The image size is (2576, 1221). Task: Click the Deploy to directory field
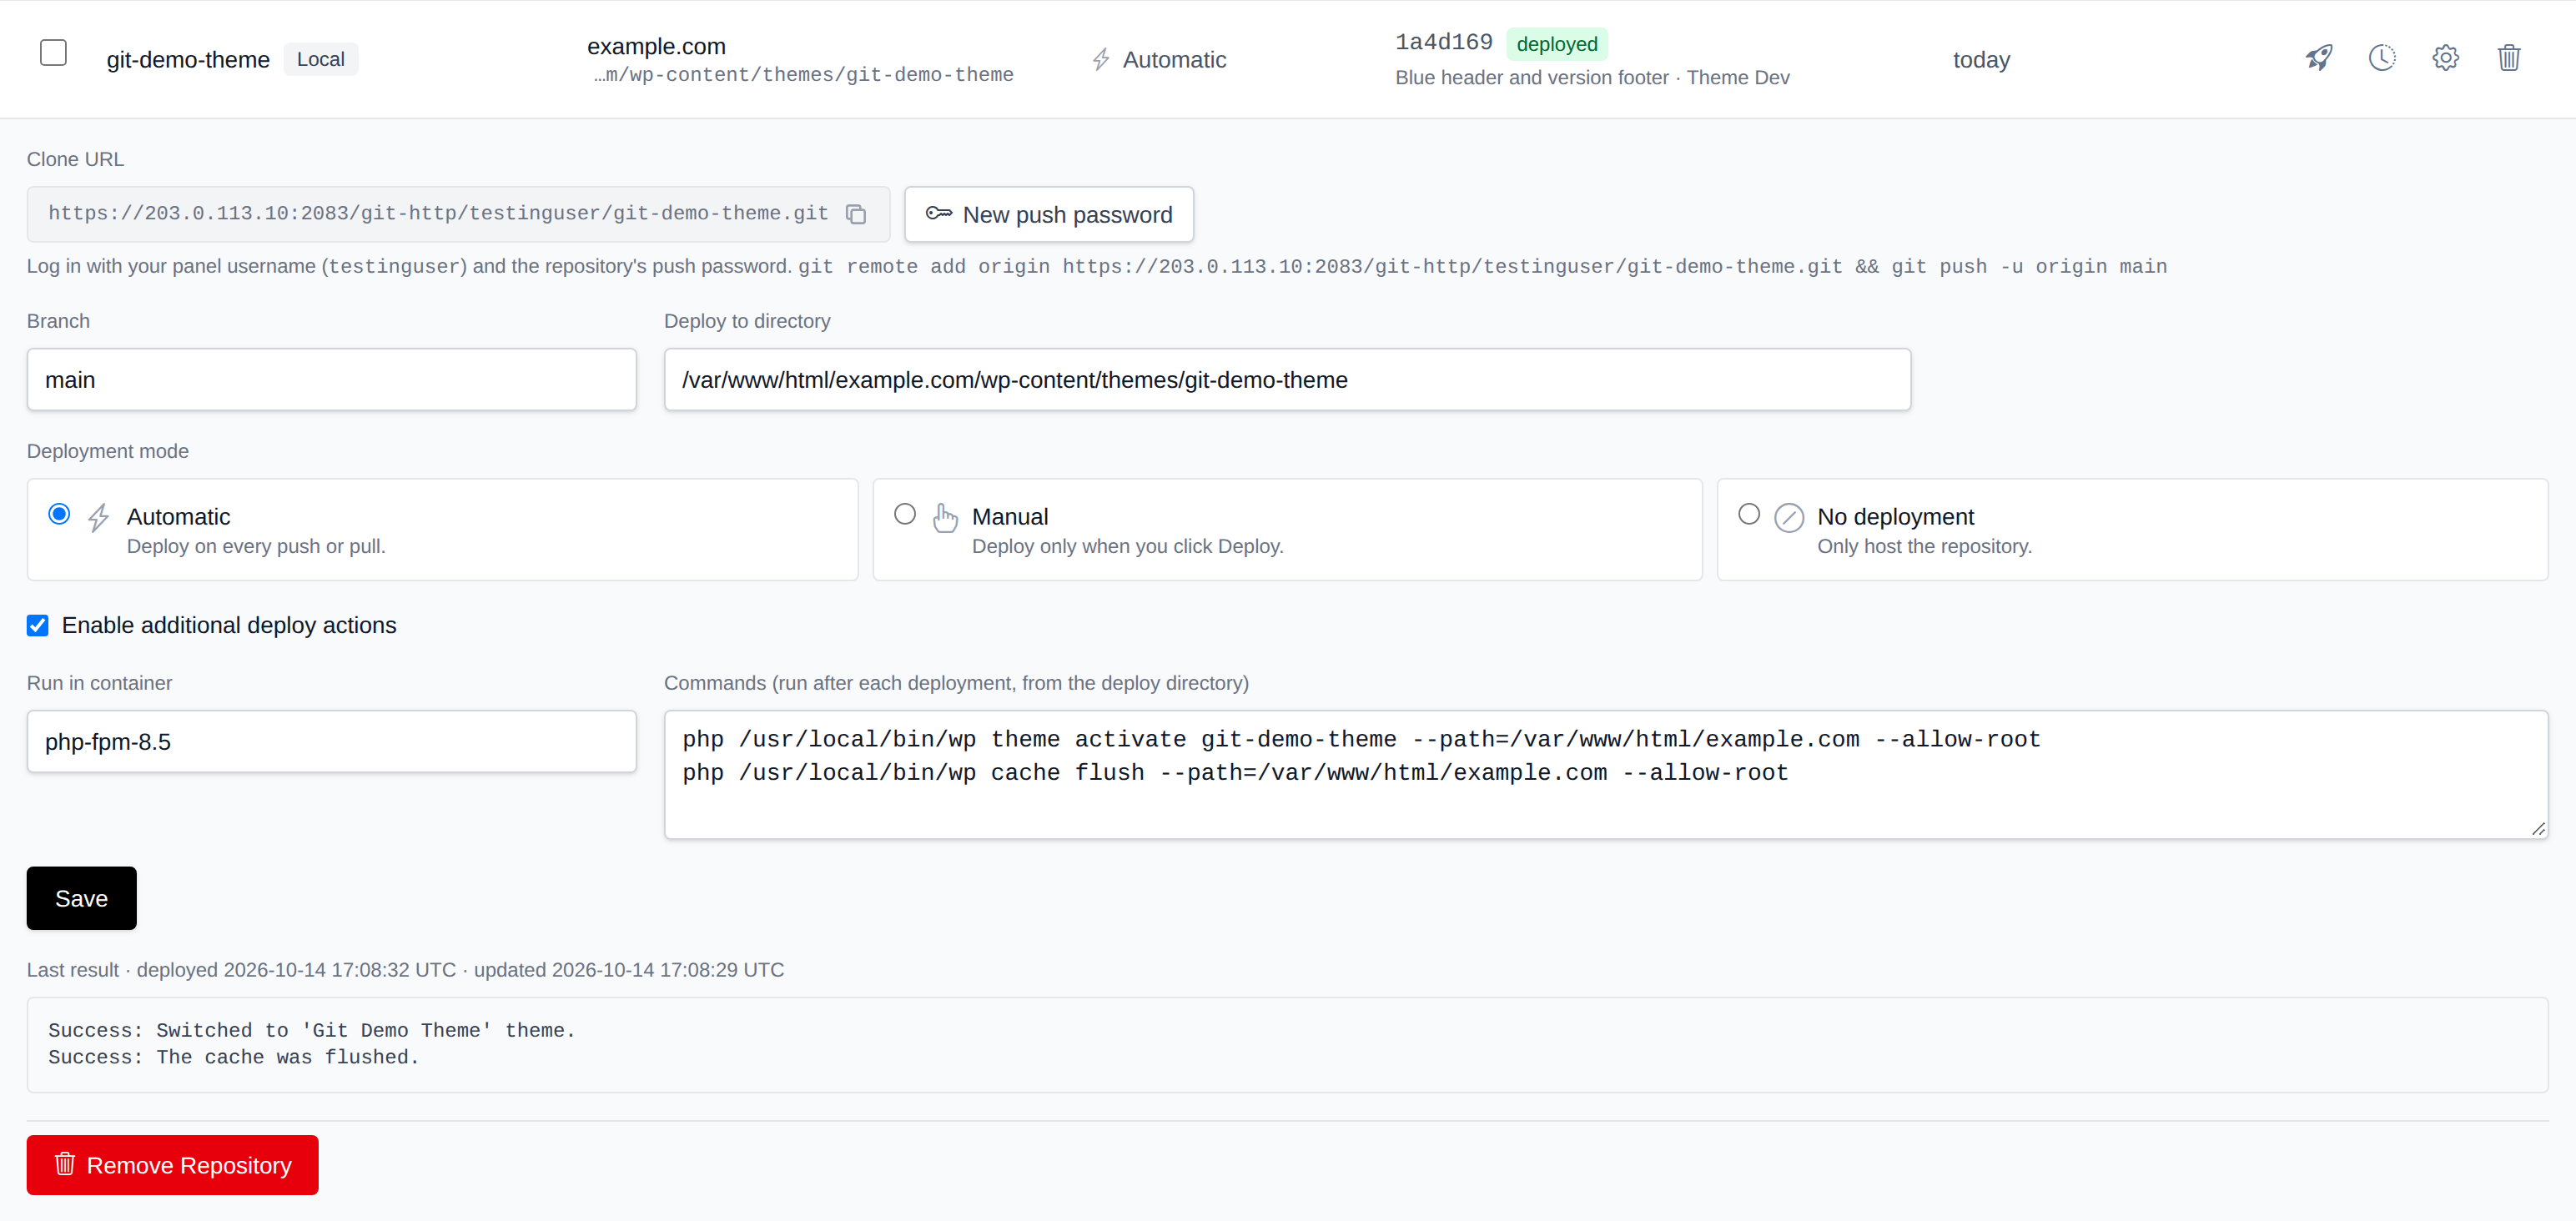1288,380
